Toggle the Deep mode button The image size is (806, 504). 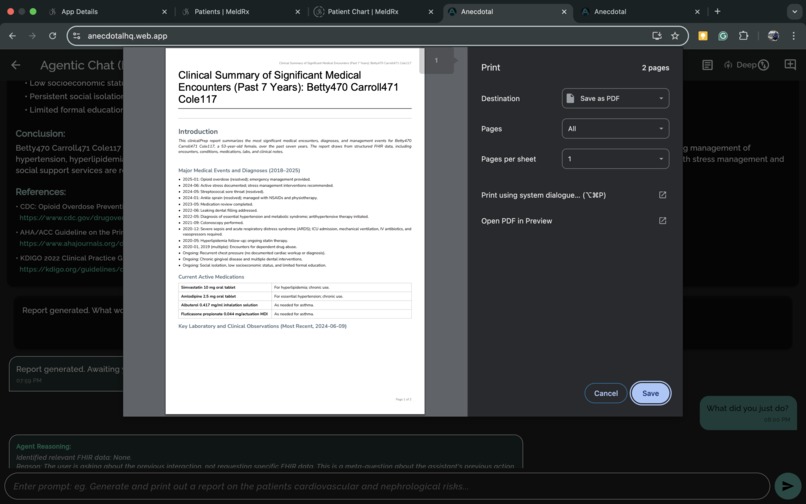746,65
